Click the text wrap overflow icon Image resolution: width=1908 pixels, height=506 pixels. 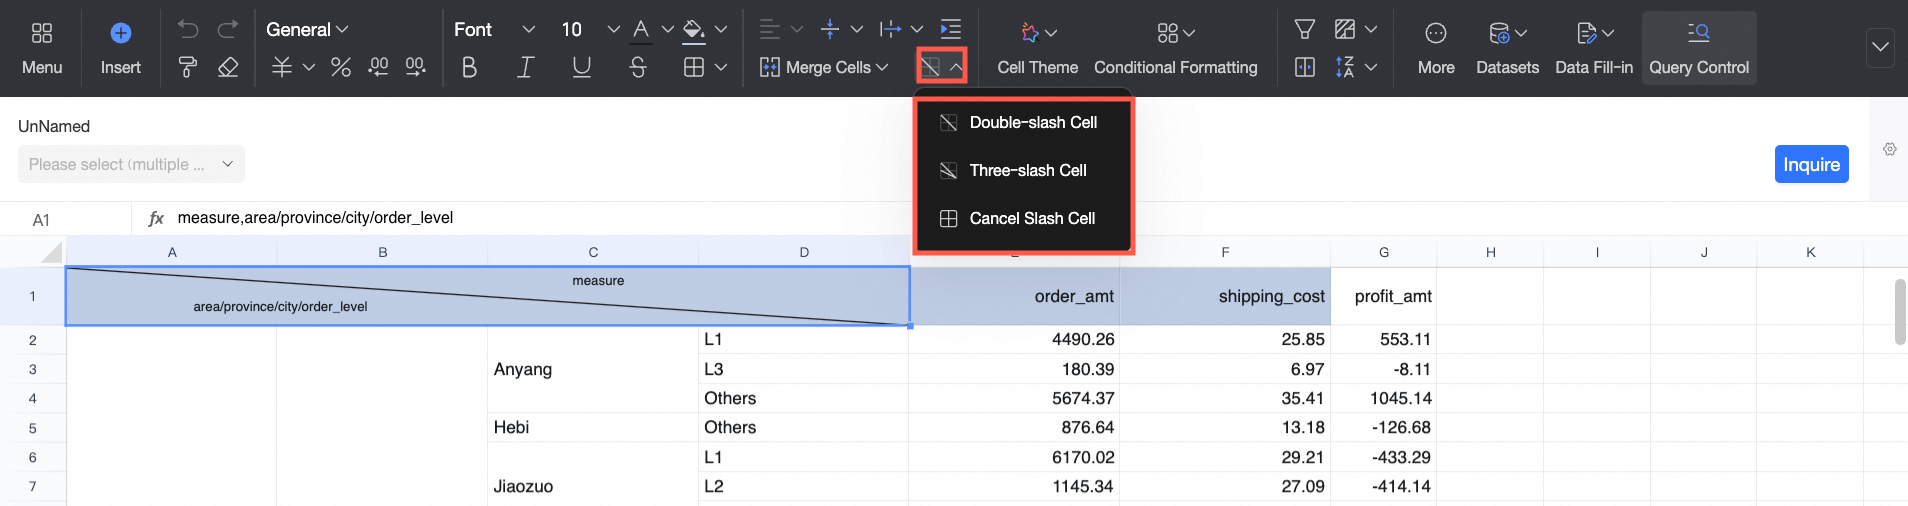click(x=890, y=29)
